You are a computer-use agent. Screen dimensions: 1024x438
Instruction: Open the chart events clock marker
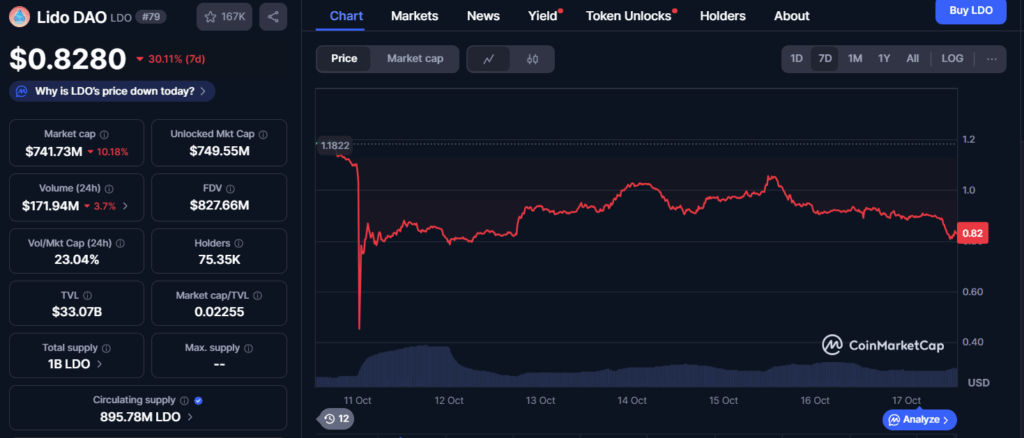(x=334, y=419)
